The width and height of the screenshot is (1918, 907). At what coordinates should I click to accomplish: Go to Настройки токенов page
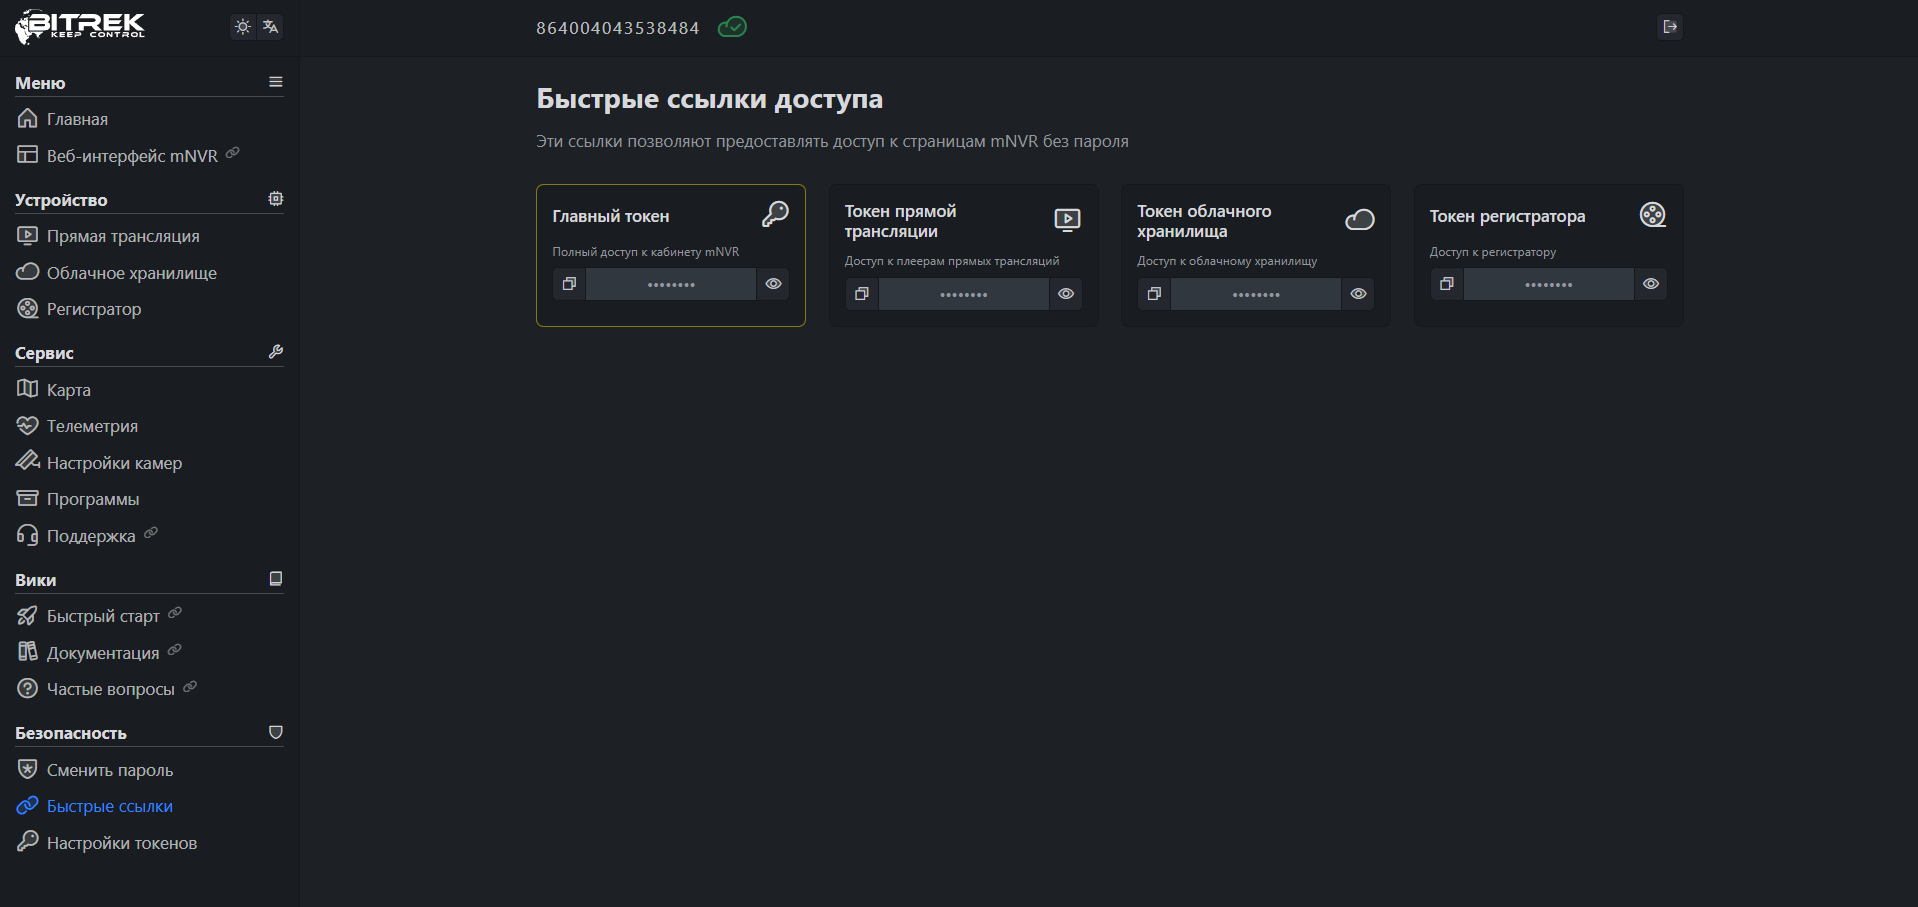[x=121, y=843]
